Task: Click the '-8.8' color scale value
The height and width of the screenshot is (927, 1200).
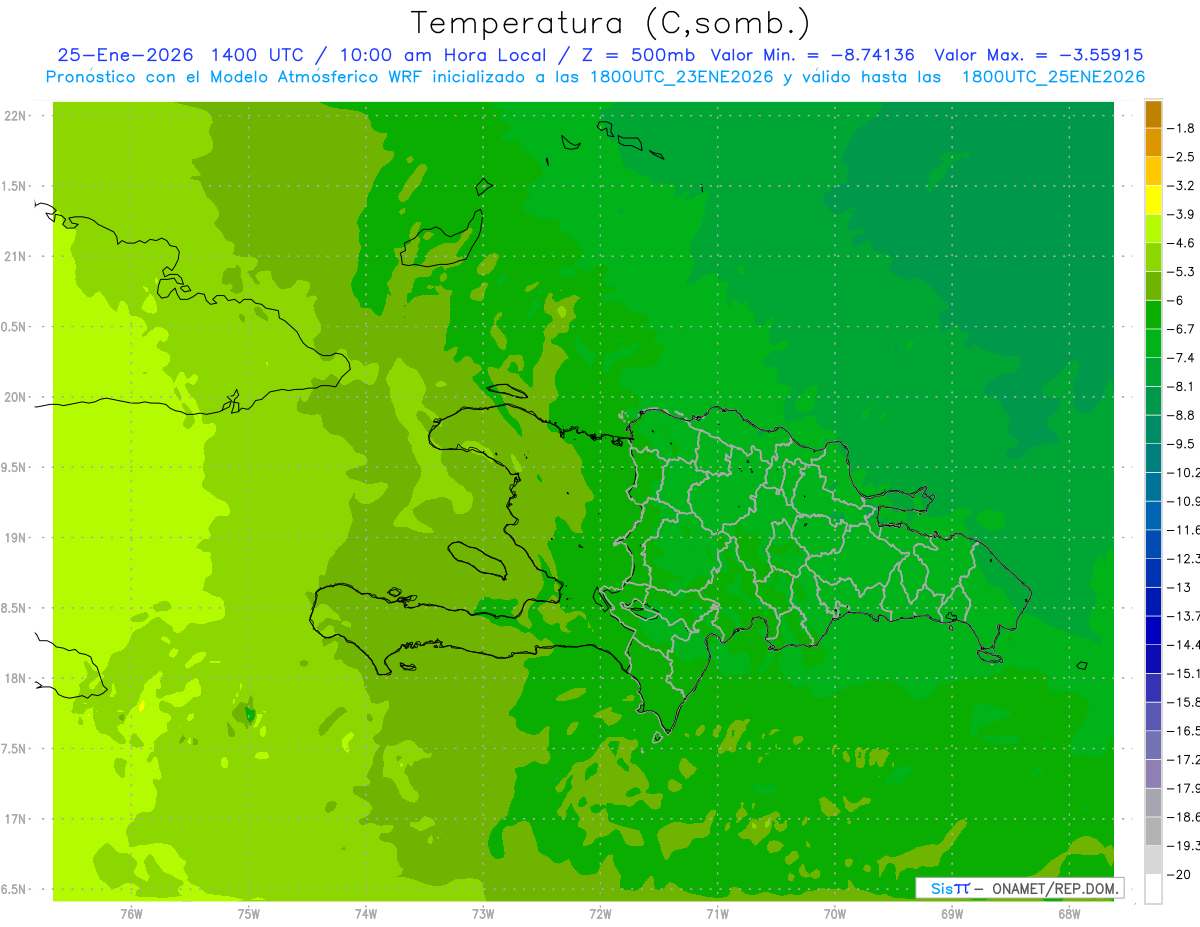Action: (1181, 415)
